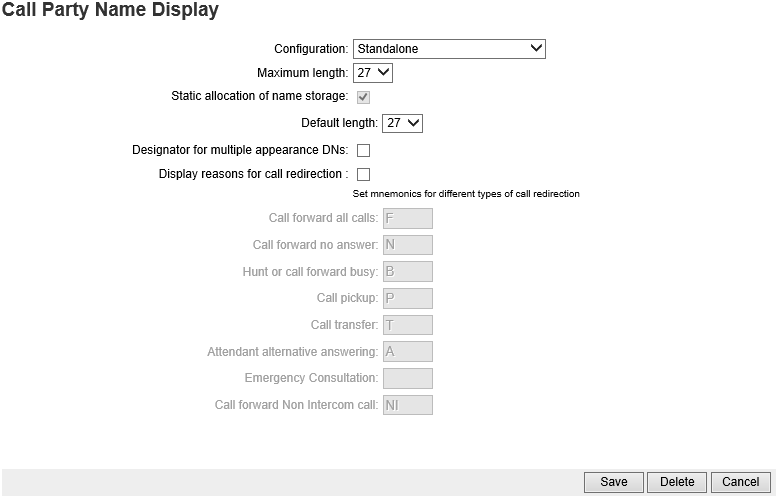
Task: Expand the Maximum length dropdown
Action: coord(373,73)
